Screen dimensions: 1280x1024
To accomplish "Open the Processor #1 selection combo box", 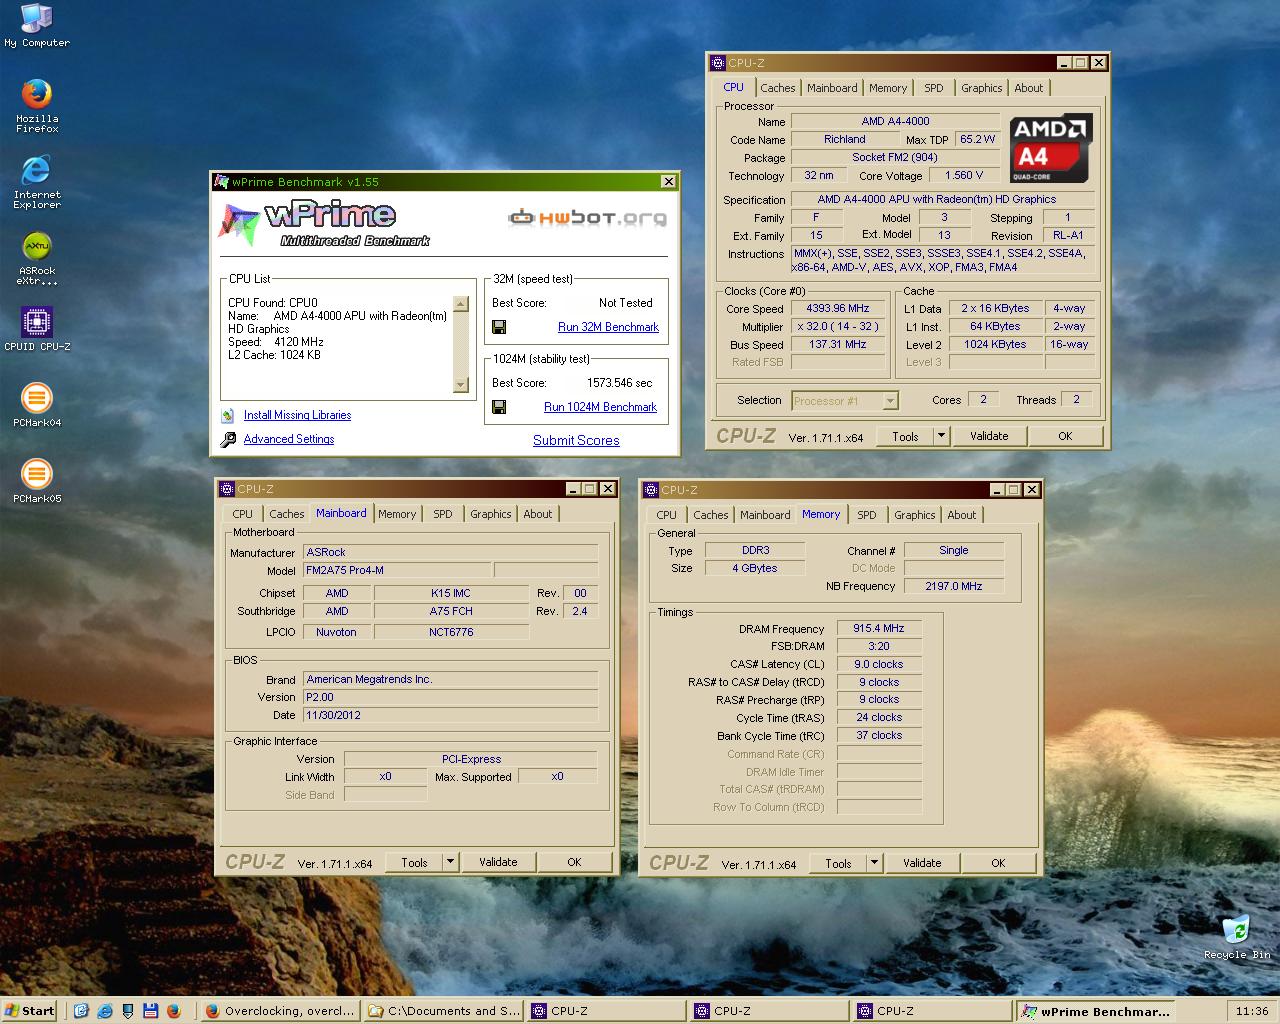I will [x=845, y=400].
